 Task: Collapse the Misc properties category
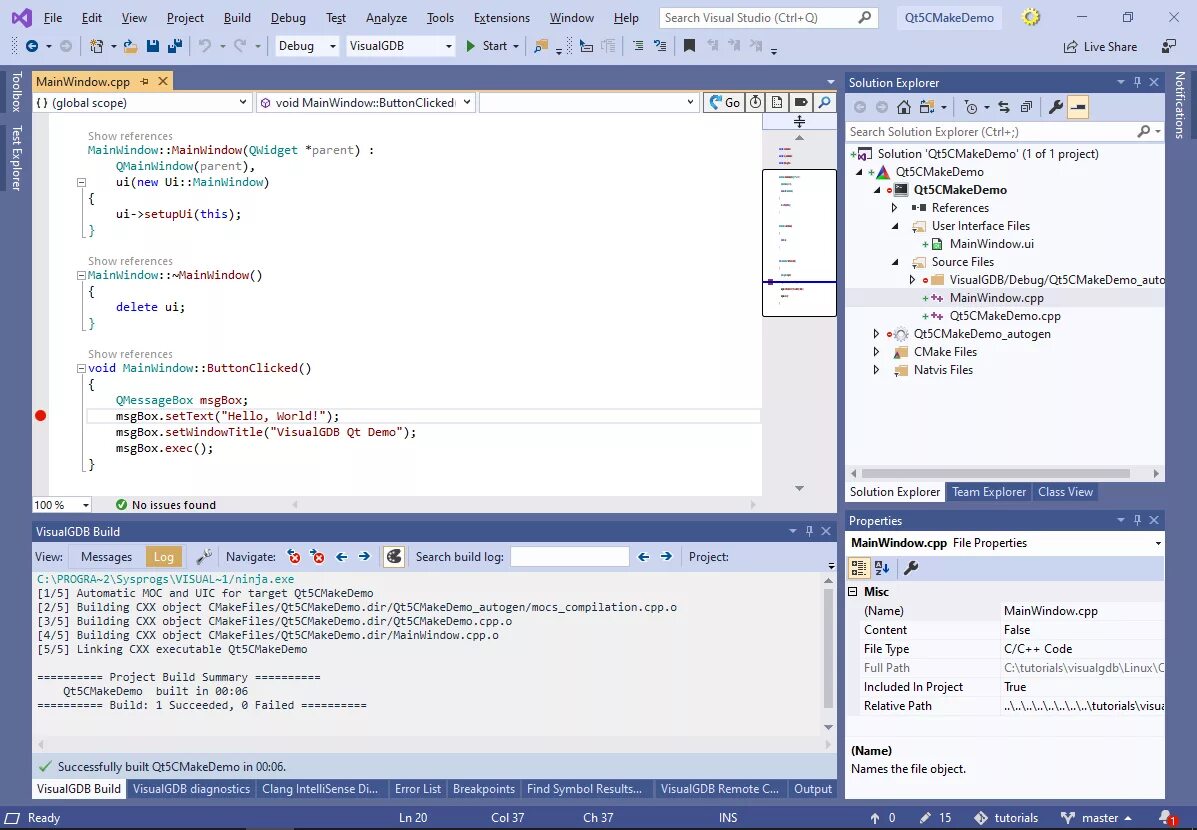tap(853, 592)
